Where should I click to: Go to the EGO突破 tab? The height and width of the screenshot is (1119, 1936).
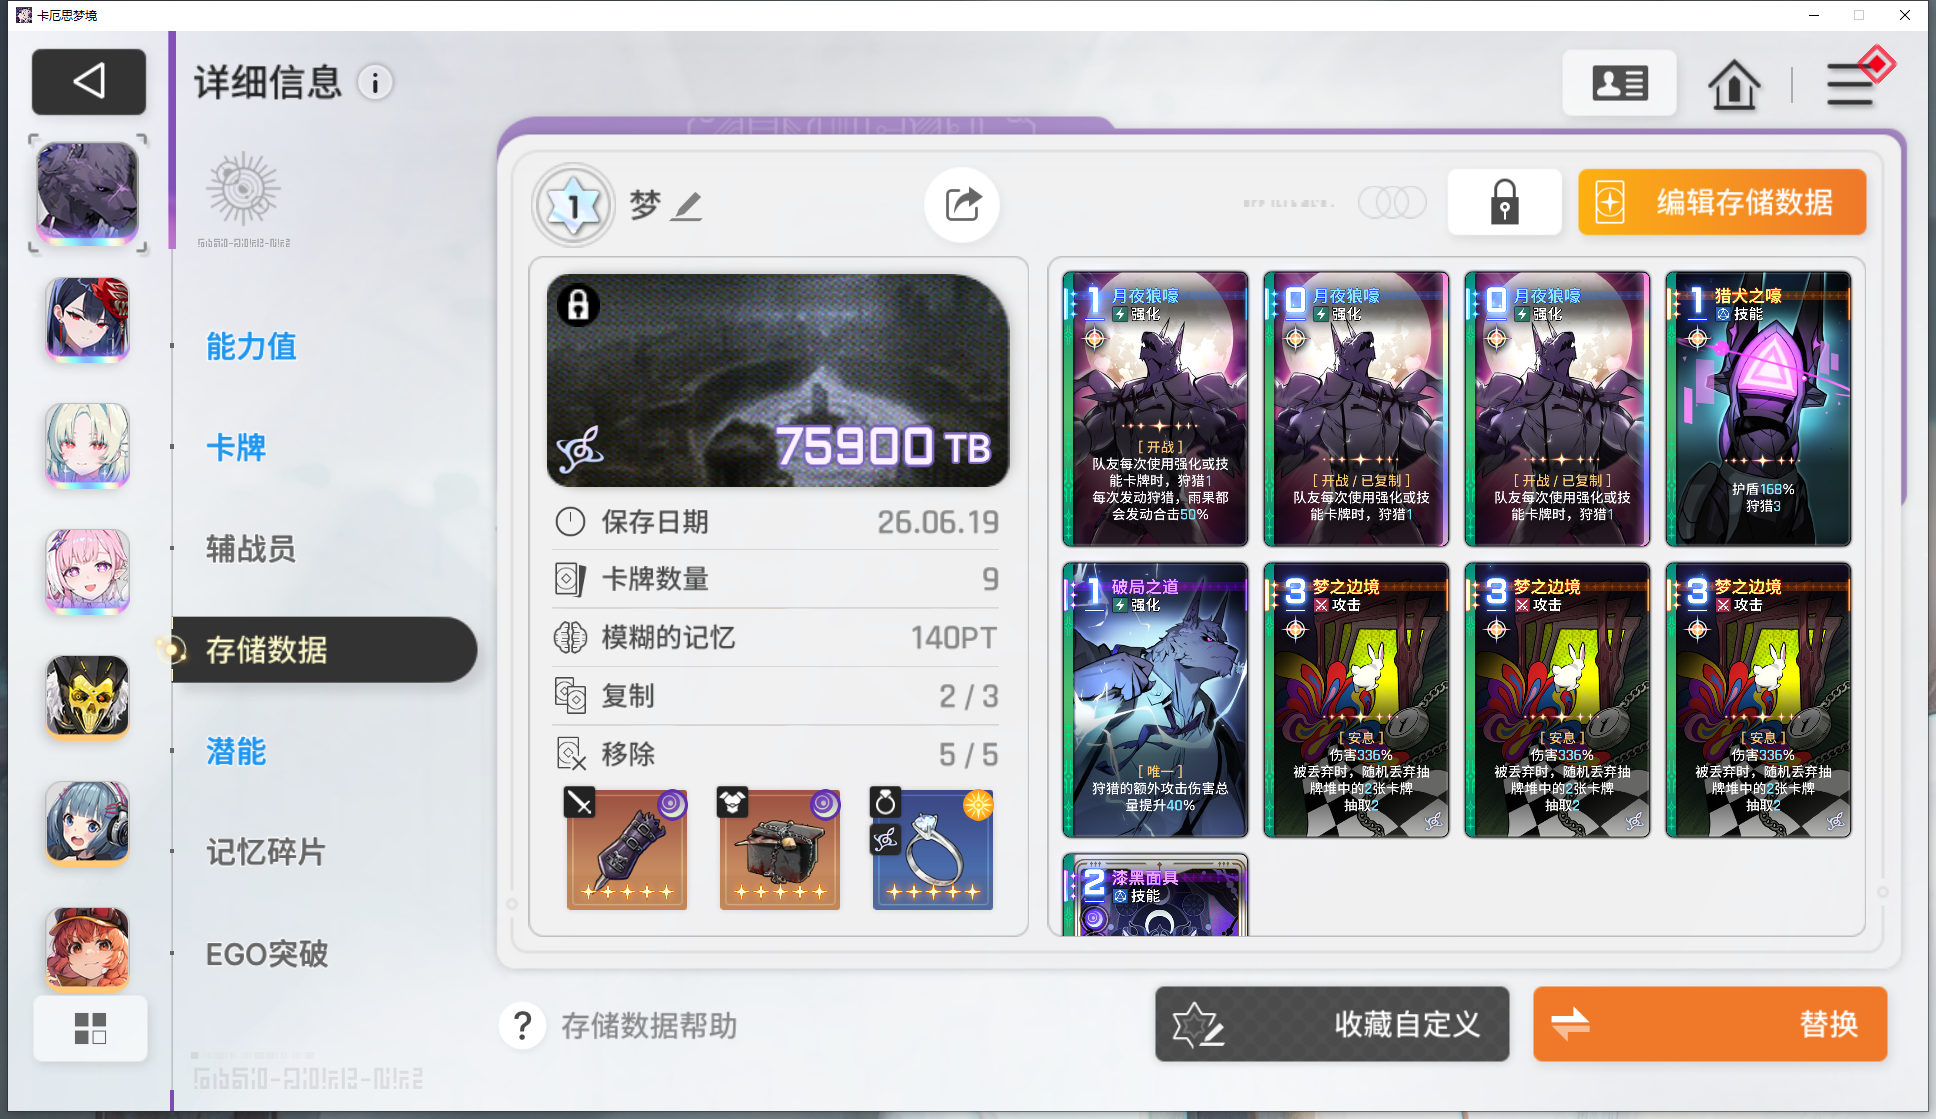tap(267, 954)
